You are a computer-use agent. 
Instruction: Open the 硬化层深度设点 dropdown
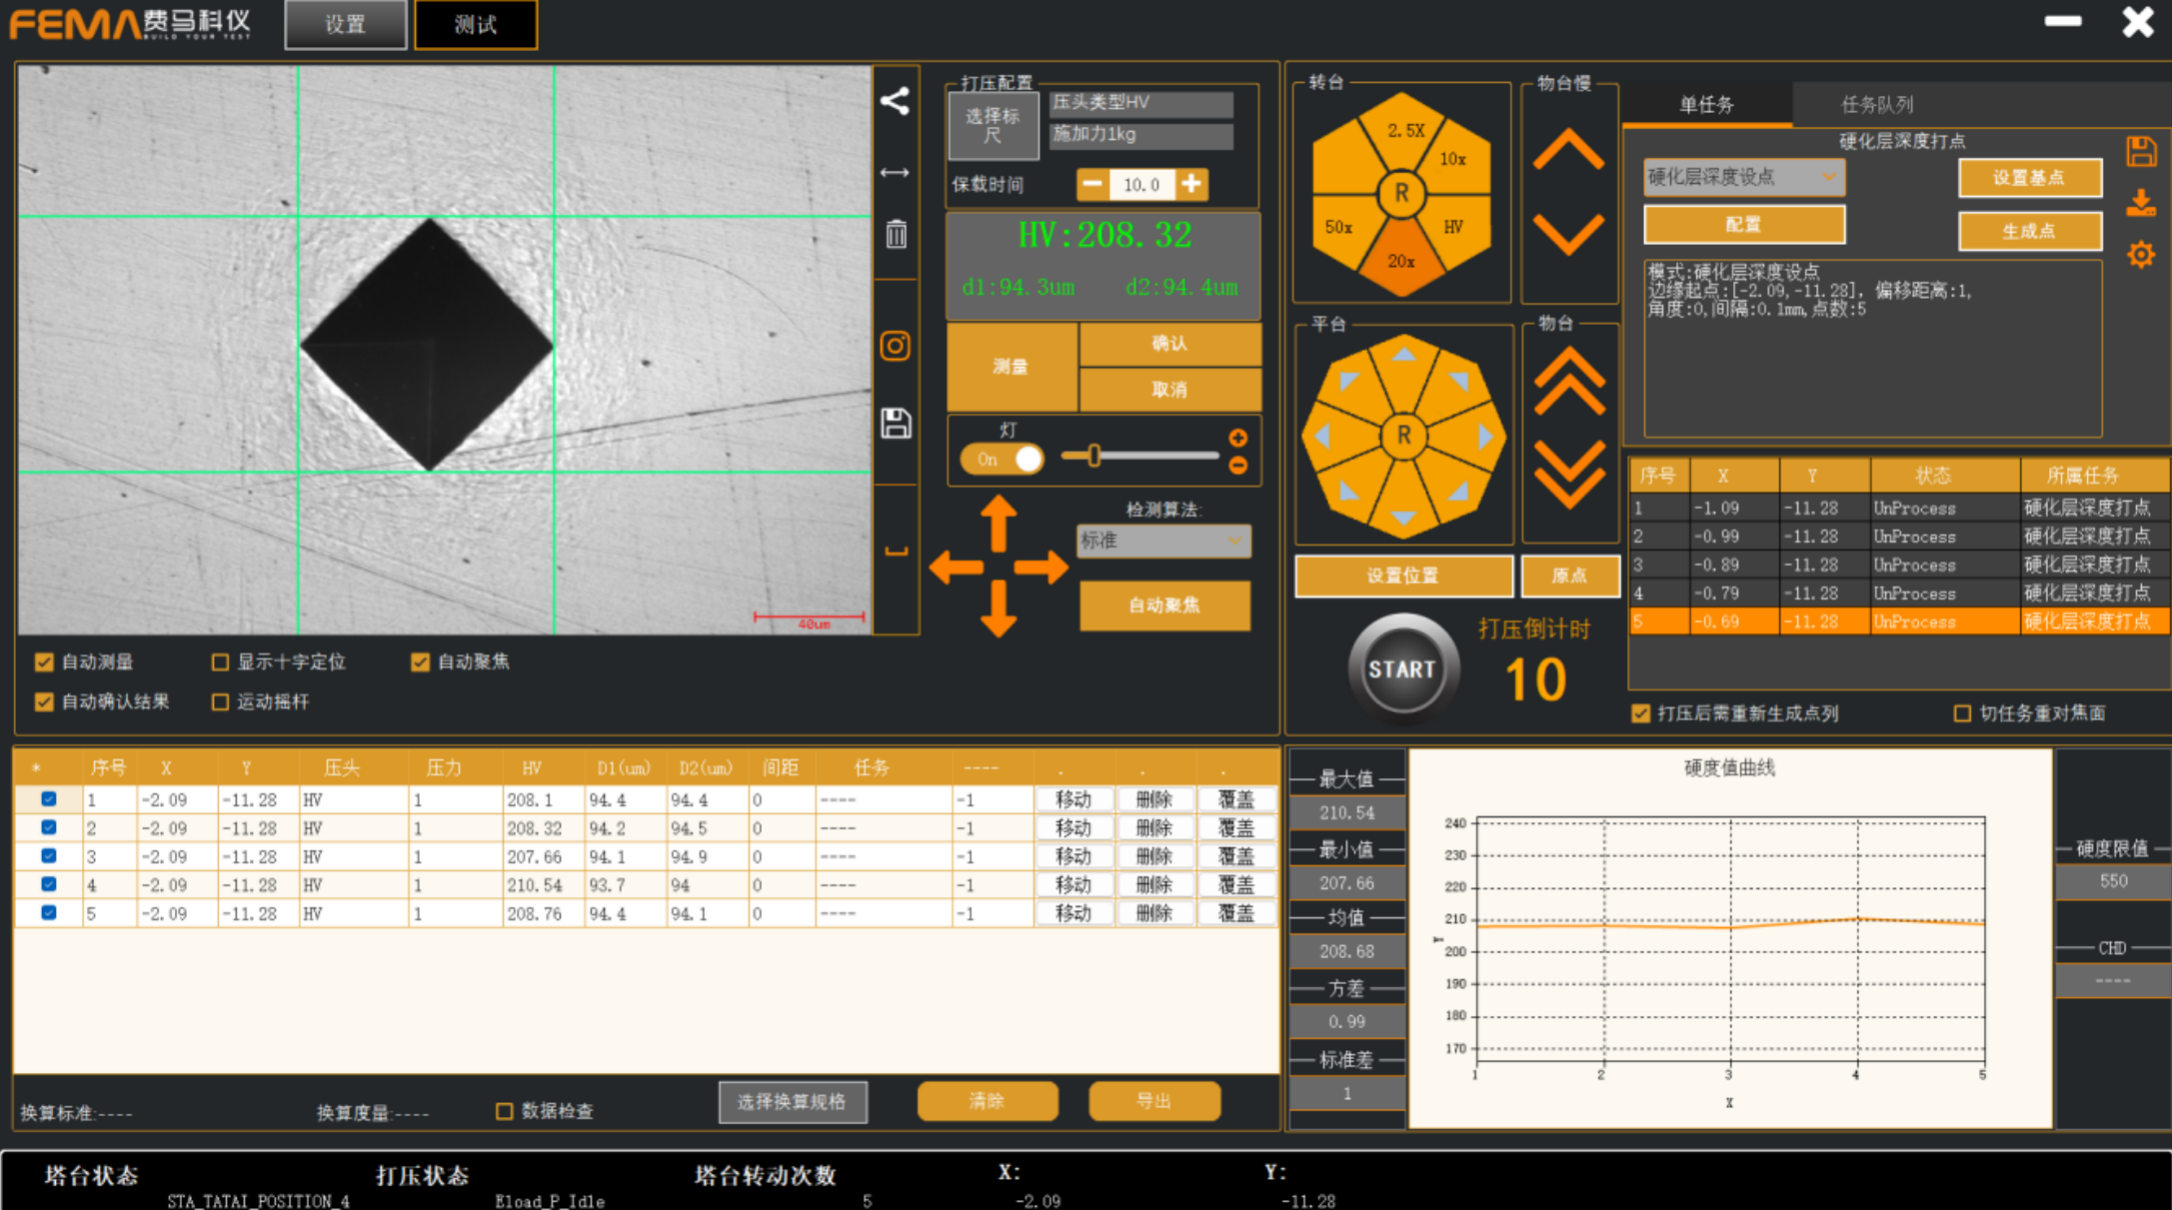click(x=1743, y=177)
